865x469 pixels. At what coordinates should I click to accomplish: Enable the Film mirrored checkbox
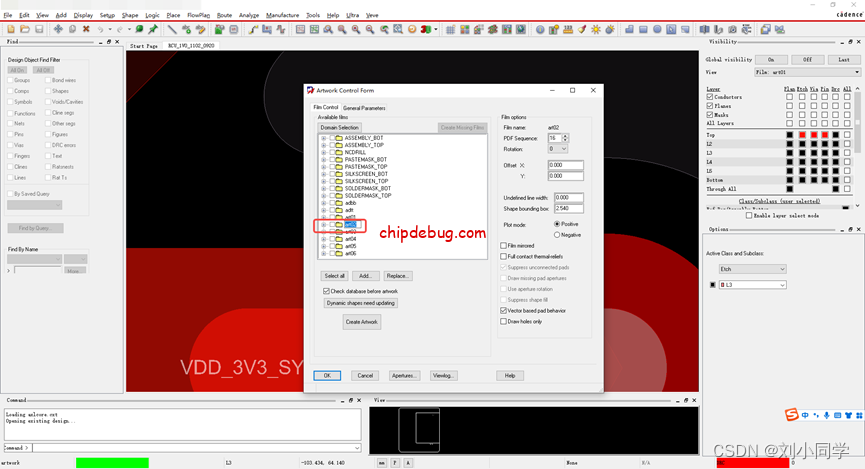tap(503, 245)
